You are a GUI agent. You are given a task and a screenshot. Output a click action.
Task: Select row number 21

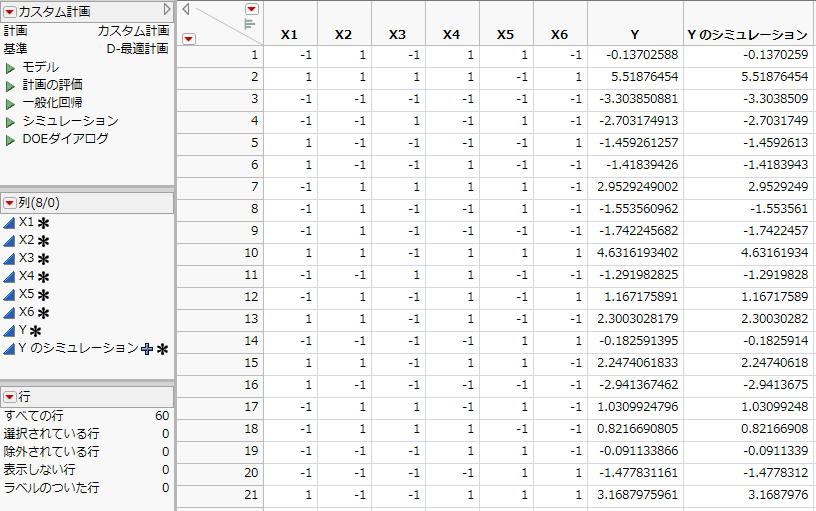[x=220, y=494]
